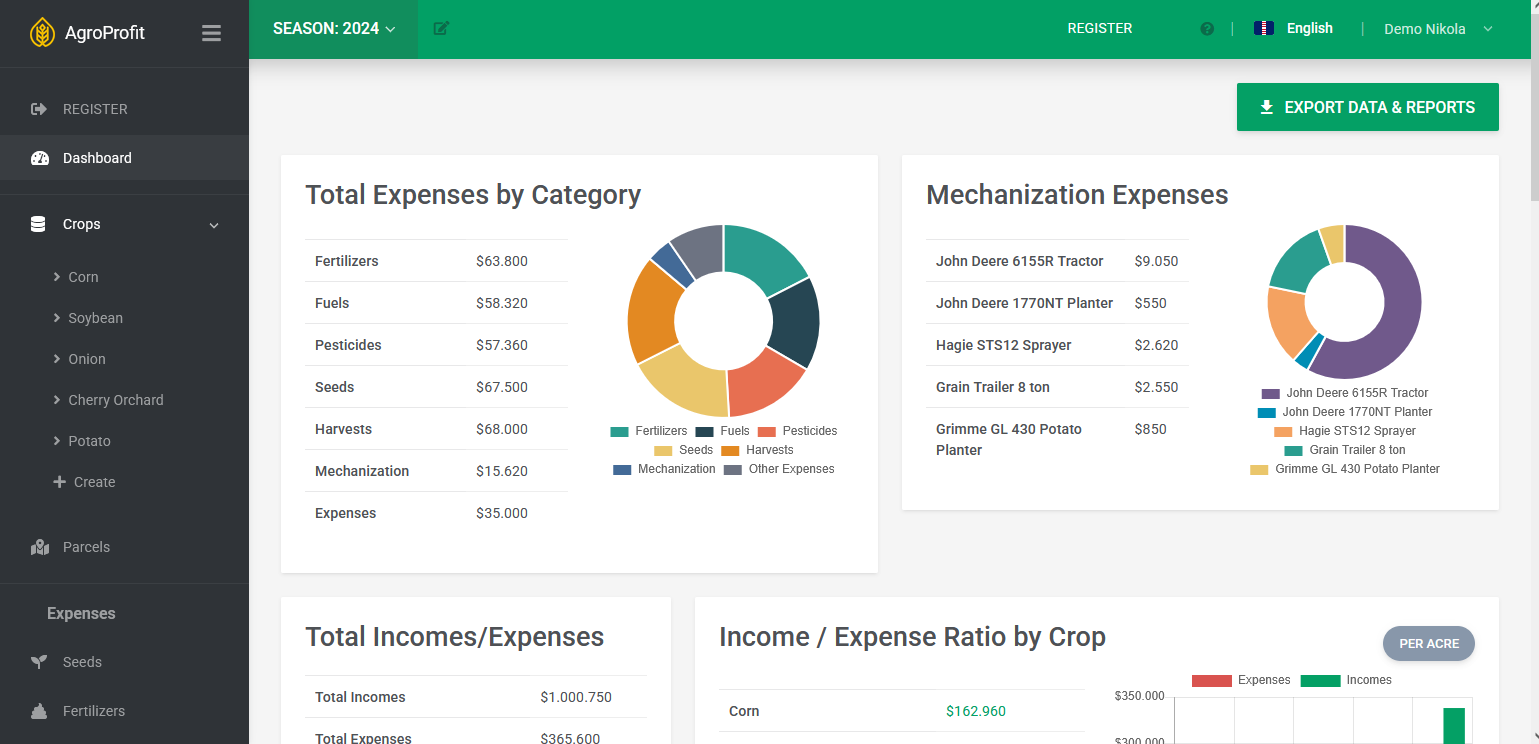The image size is (1539, 744).
Task: Click the AgroProfit wheat logo
Action: pyautogui.click(x=44, y=32)
